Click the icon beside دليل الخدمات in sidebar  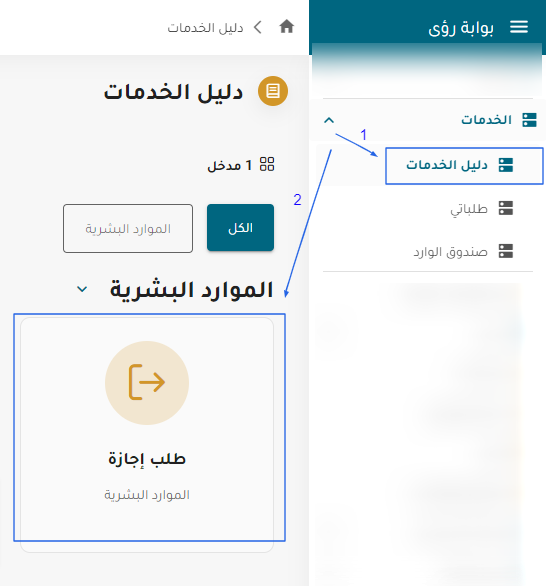506,165
